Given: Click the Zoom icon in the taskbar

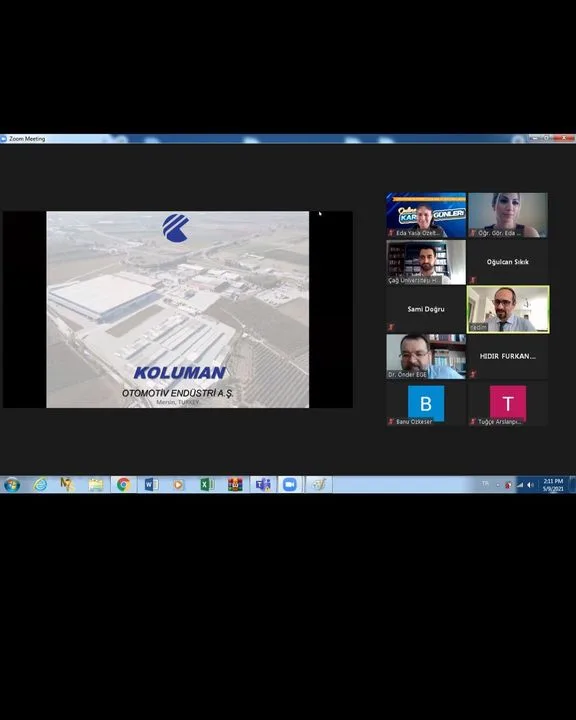Looking at the screenshot, I should (290, 484).
